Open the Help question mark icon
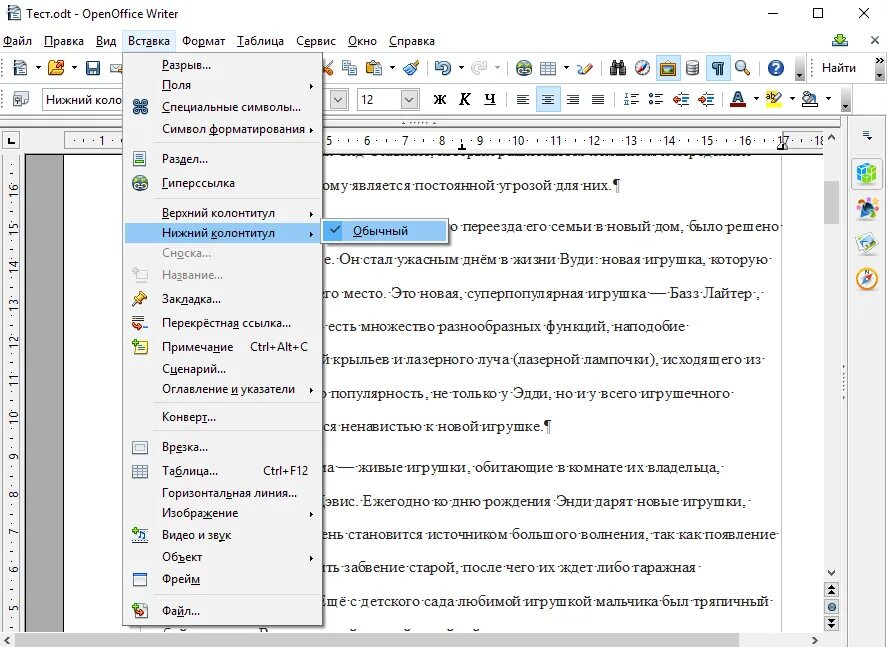Screen dimensions: 888x647 tap(776, 68)
